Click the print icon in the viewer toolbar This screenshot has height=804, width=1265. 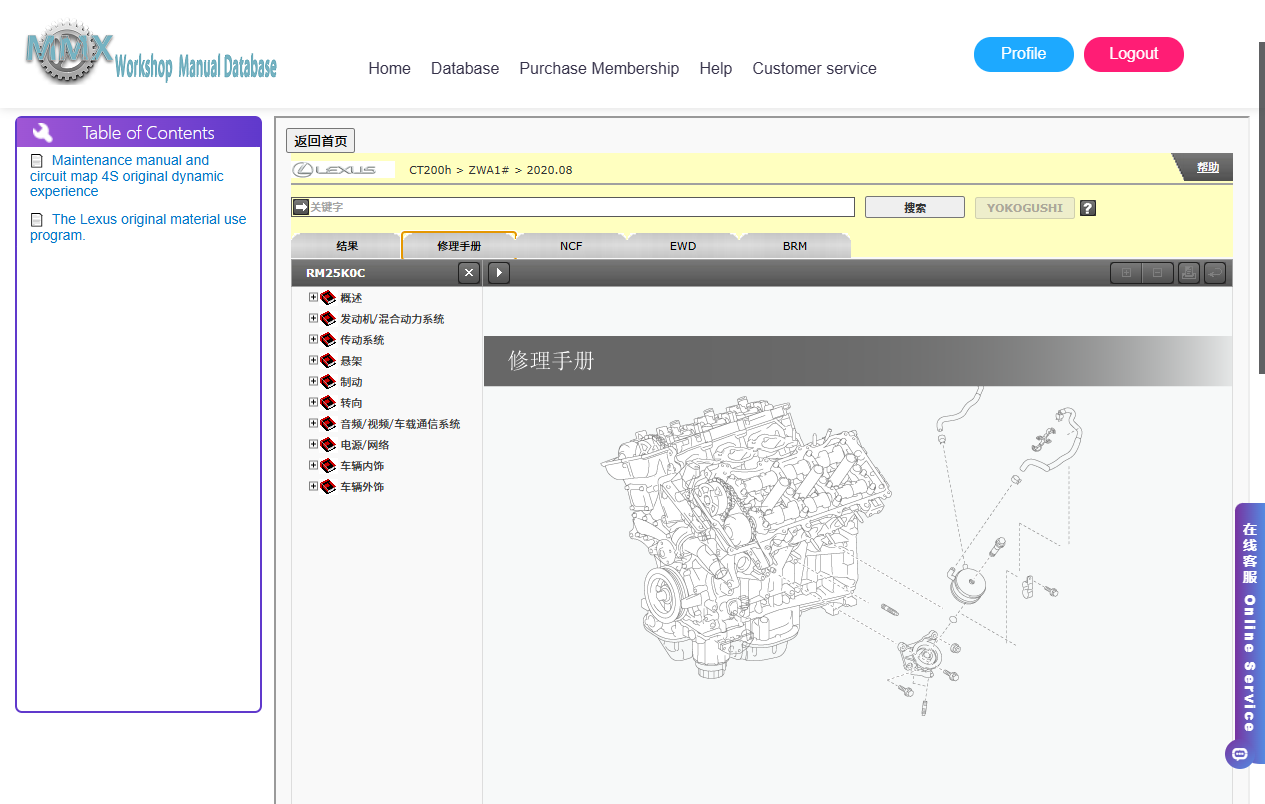click(1188, 273)
